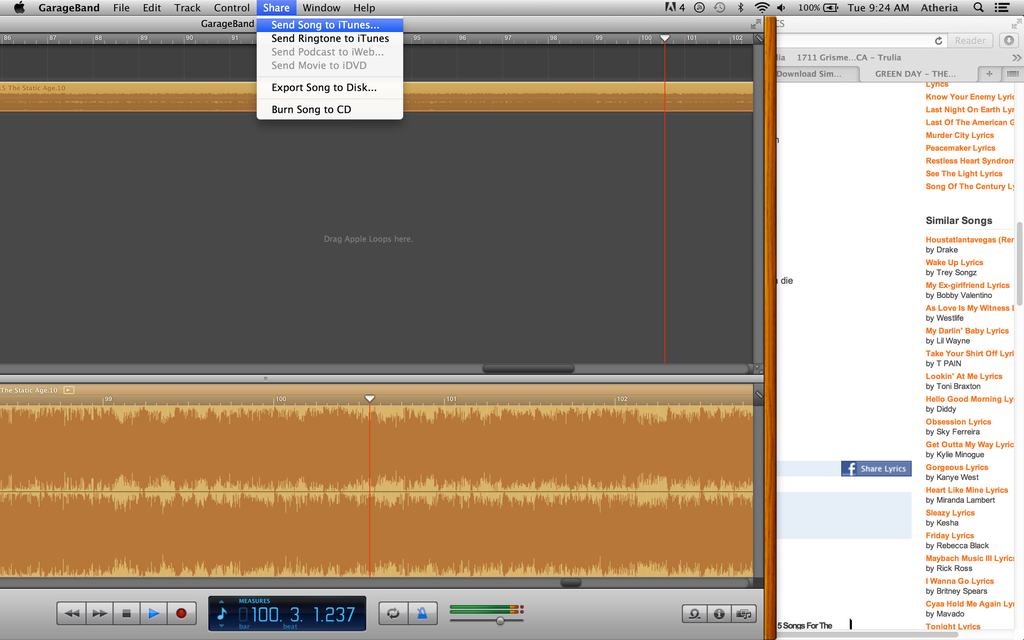This screenshot has width=1024, height=640.
Task: Open Safari's Downloads arrow button
Action: [x=1008, y=41]
